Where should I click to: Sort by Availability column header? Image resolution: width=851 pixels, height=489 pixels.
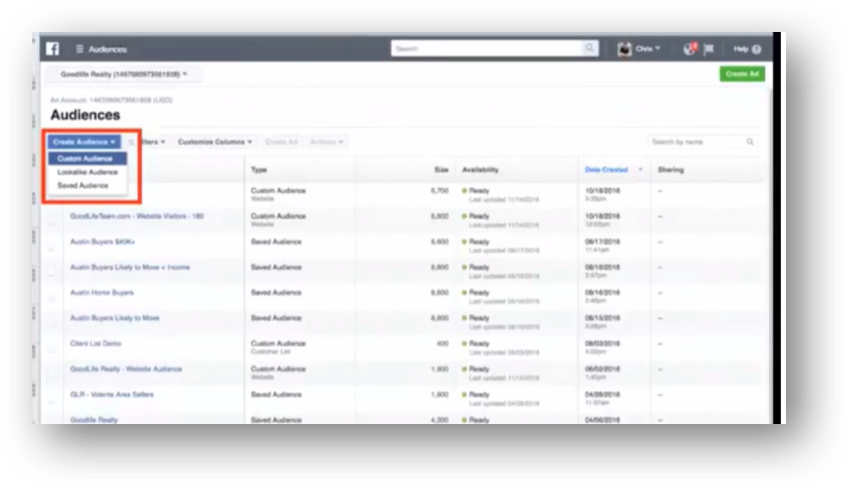[x=480, y=170]
